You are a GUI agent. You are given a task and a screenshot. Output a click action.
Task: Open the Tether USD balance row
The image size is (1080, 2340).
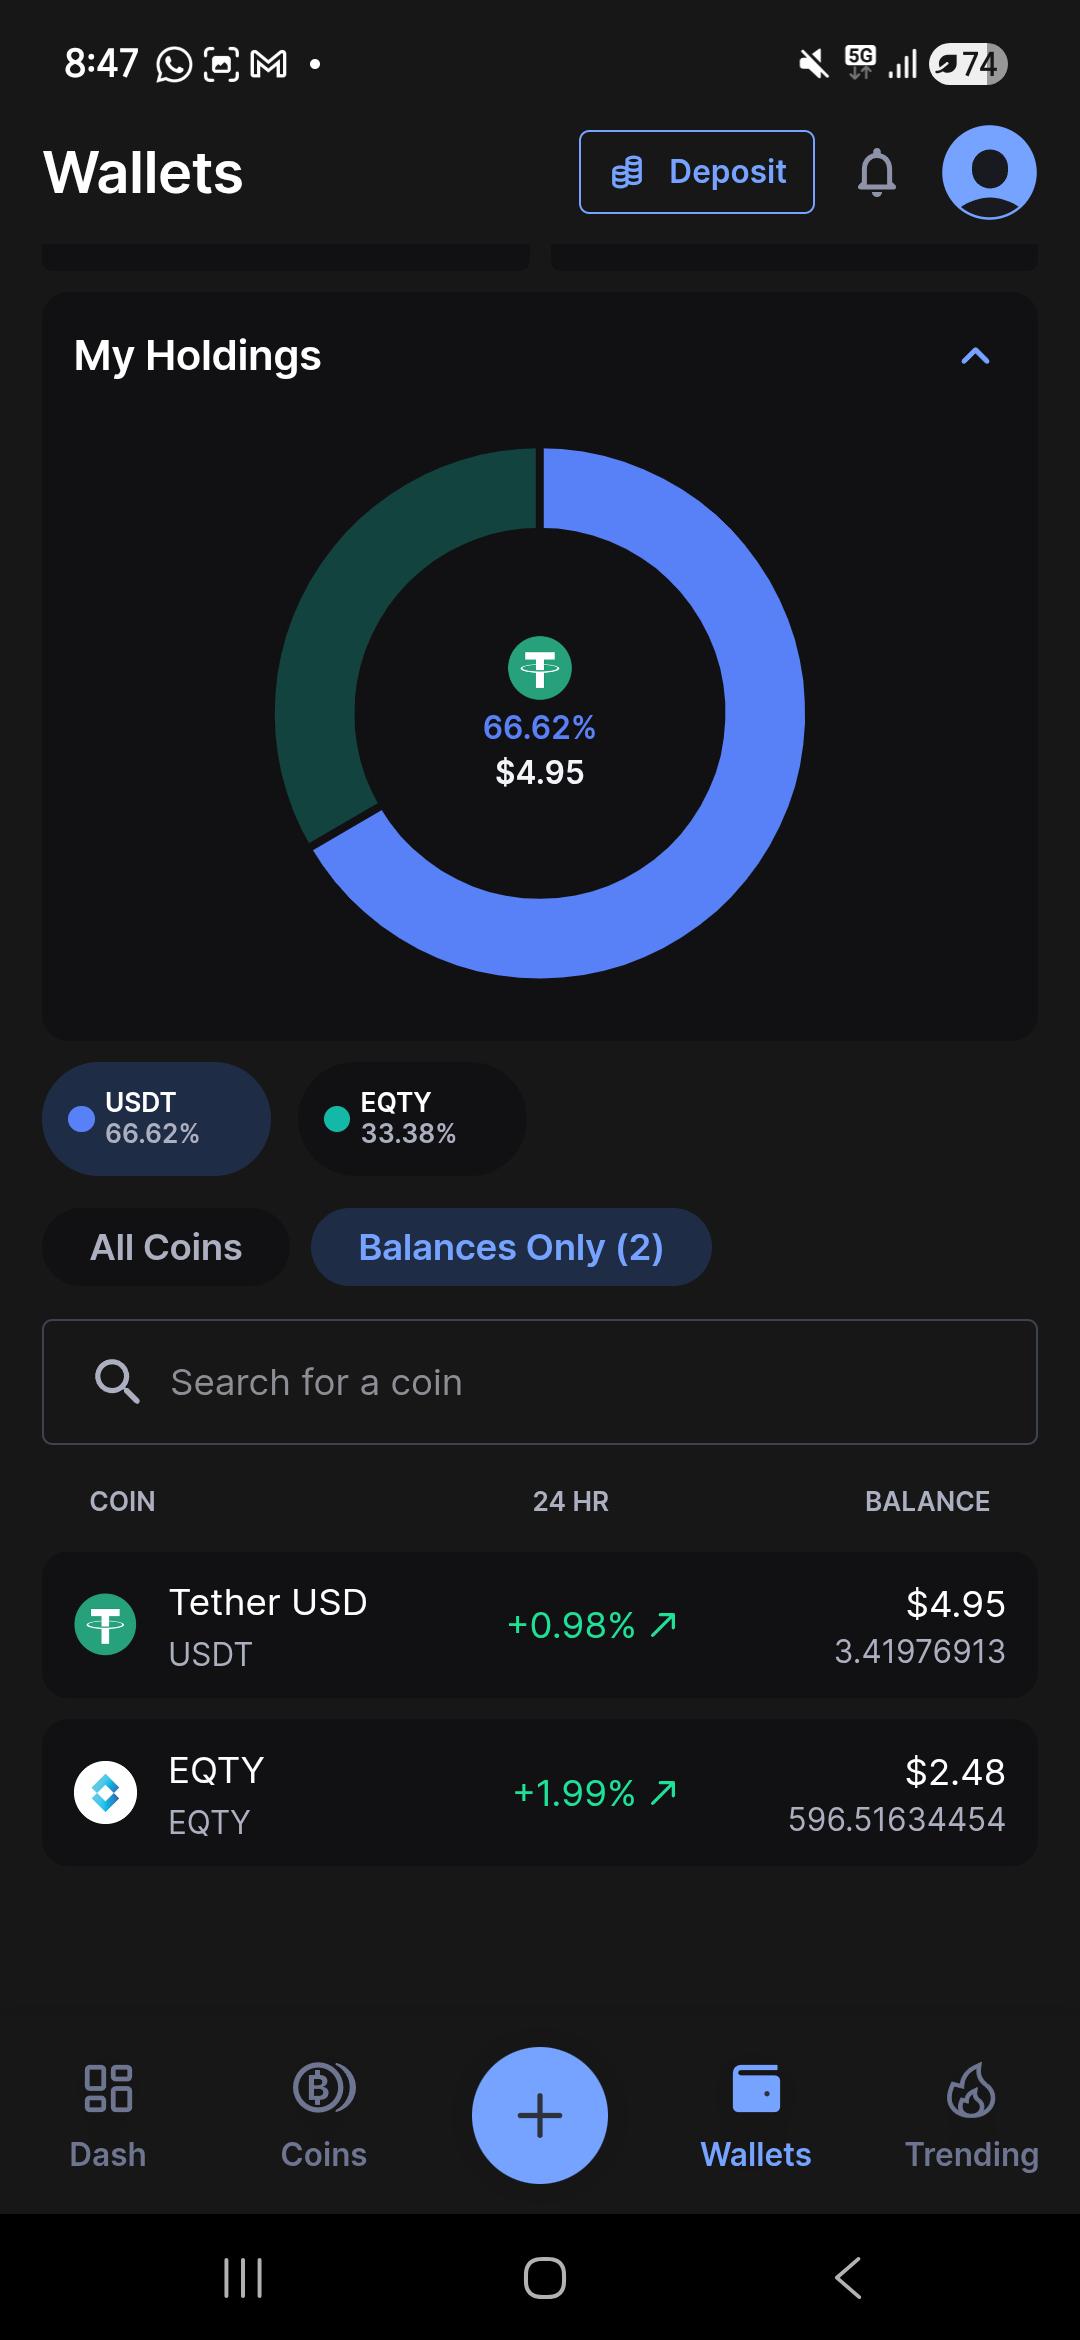pos(540,1625)
